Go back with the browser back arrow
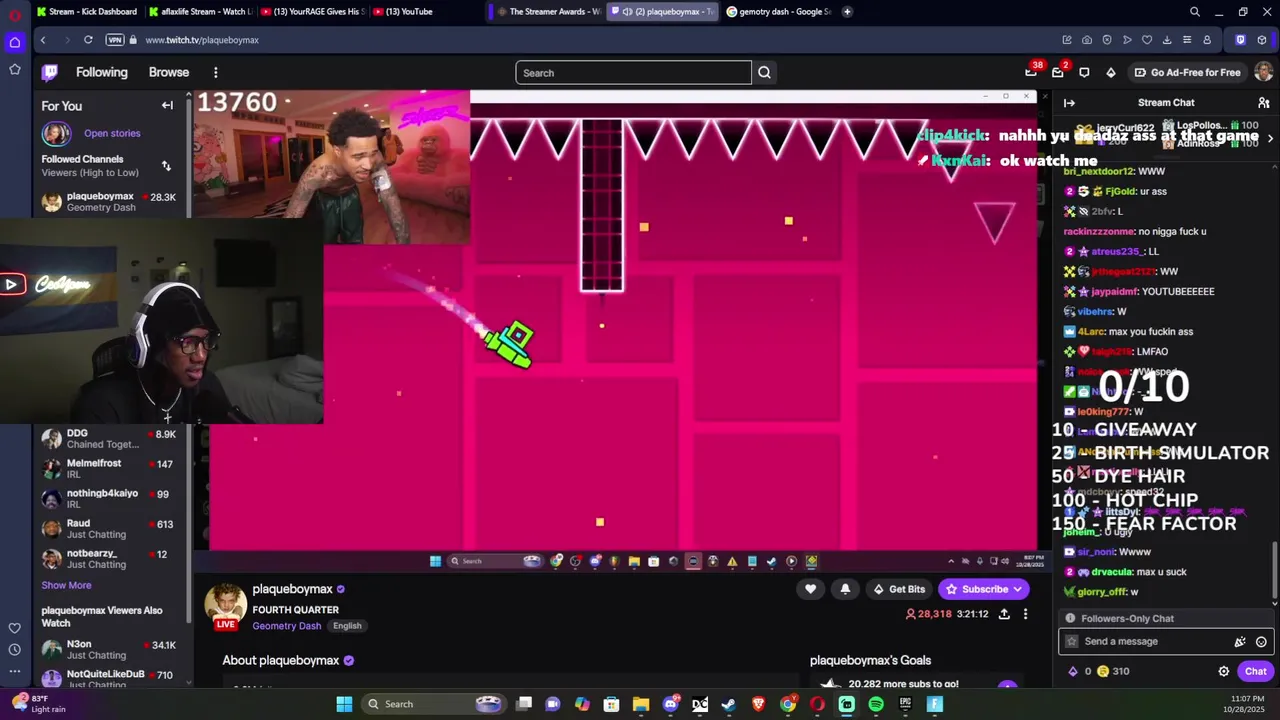 tap(43, 40)
